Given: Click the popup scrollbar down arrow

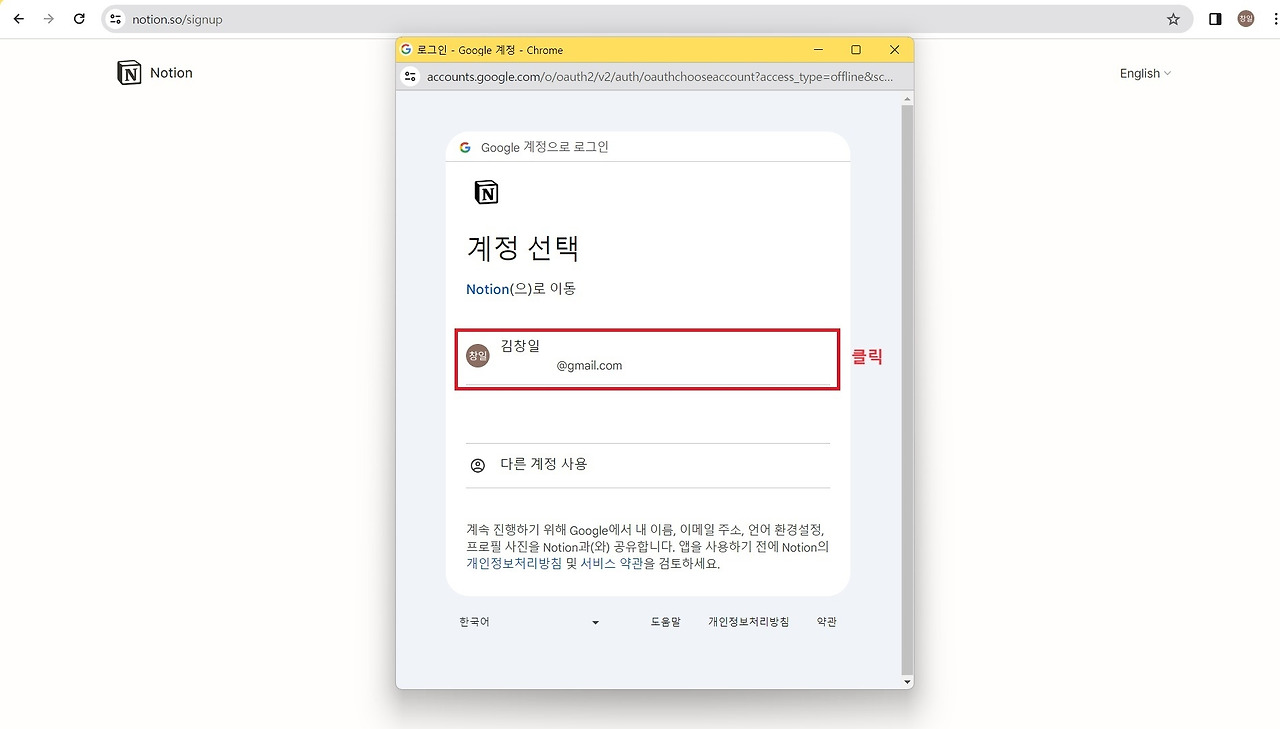Looking at the screenshot, I should click(907, 682).
